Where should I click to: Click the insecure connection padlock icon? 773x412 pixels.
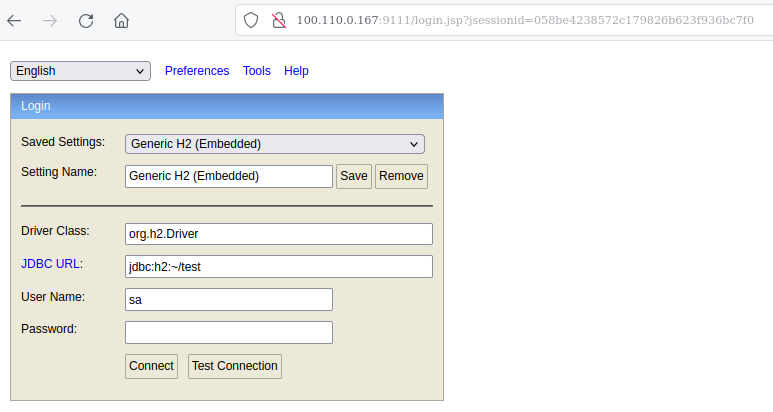click(x=279, y=20)
